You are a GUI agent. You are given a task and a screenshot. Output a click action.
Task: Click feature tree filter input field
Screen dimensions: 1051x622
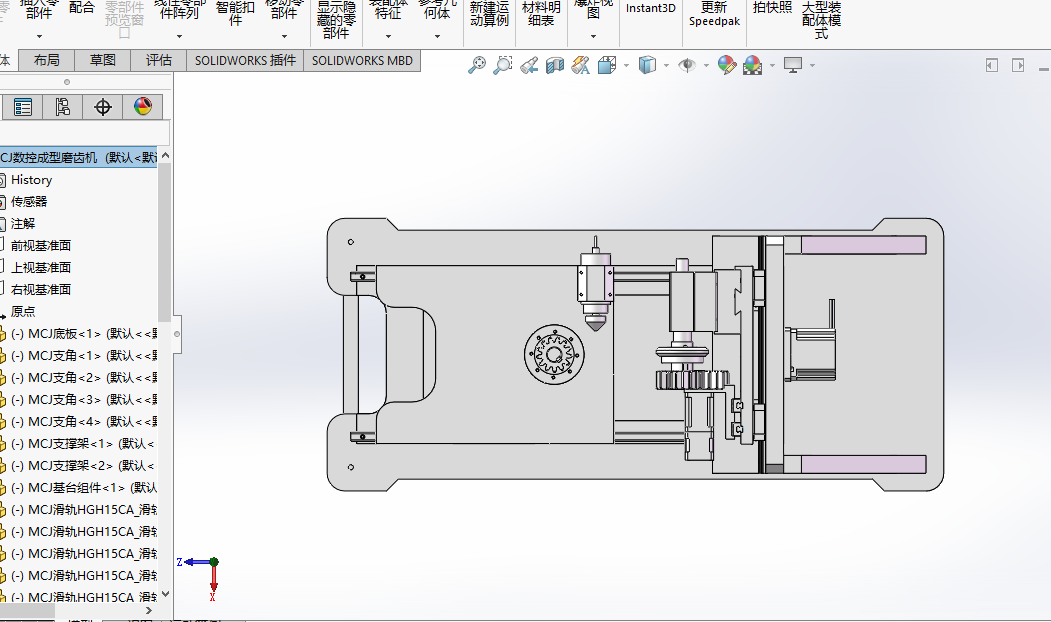85,133
